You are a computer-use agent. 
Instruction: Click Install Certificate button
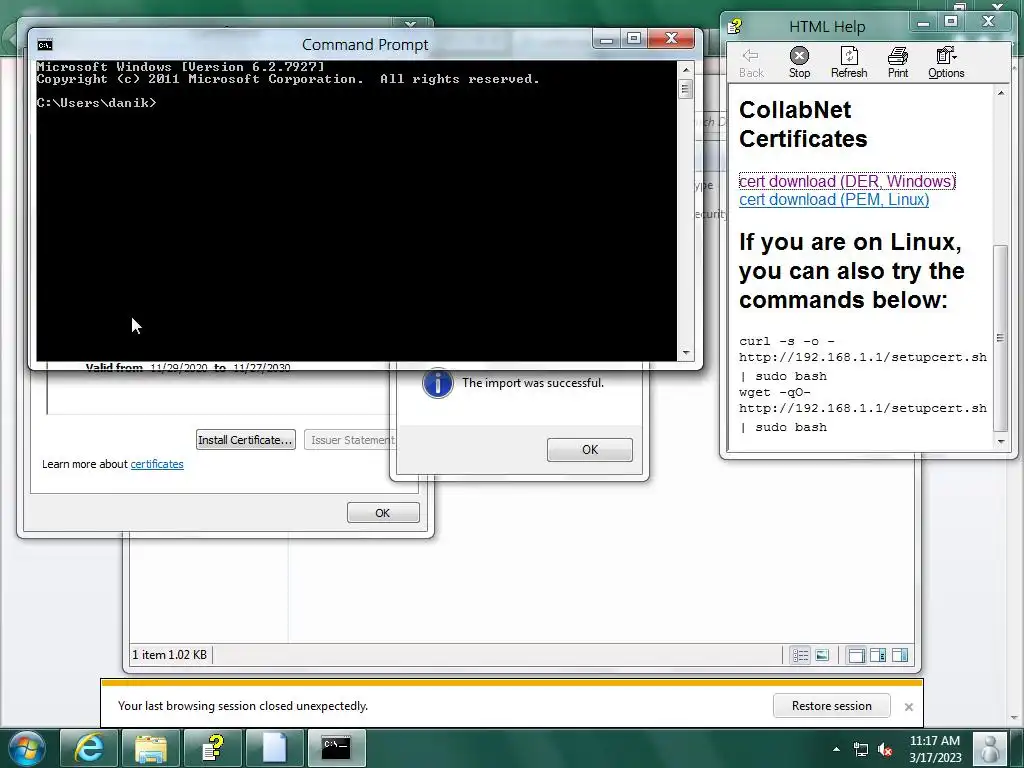(246, 440)
